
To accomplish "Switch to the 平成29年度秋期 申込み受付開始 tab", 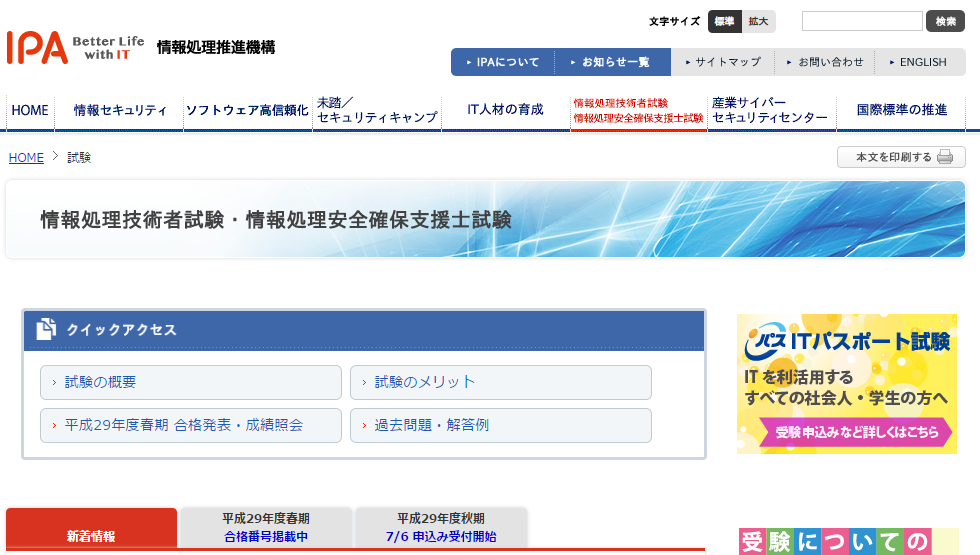I will pos(441,528).
